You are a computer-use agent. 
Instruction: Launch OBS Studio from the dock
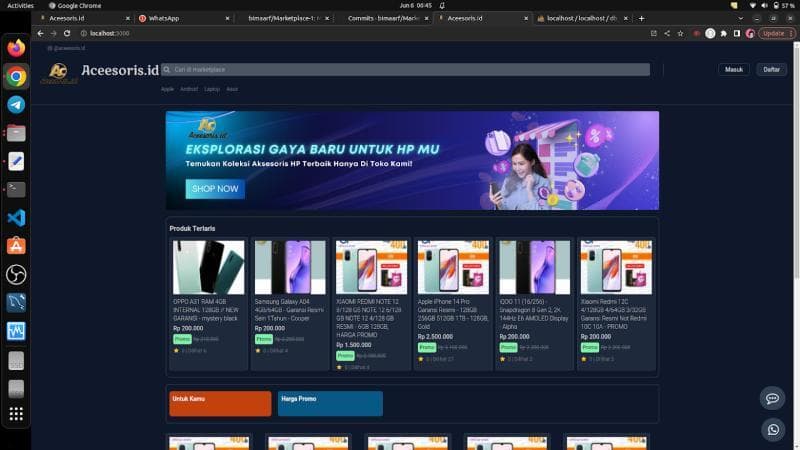[x=16, y=274]
